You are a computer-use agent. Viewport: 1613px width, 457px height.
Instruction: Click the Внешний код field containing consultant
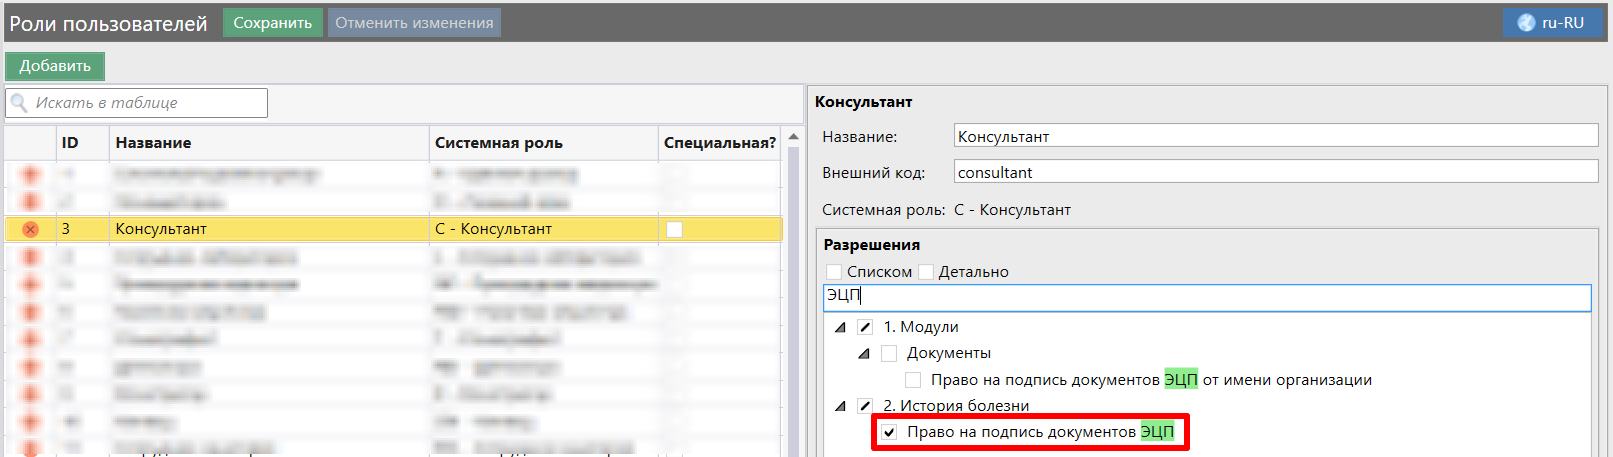pyautogui.click(x=1275, y=172)
